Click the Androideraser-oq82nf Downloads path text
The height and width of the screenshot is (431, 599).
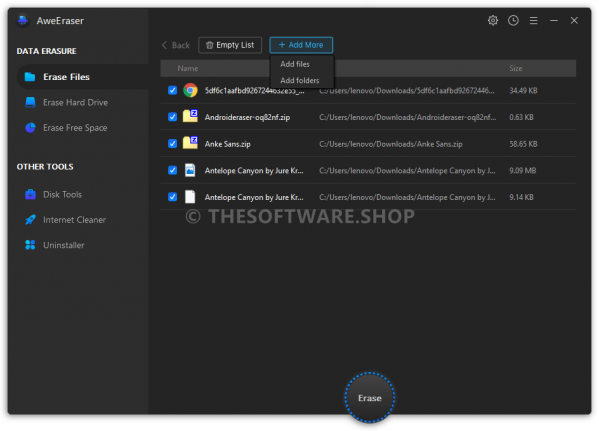[x=408, y=117]
